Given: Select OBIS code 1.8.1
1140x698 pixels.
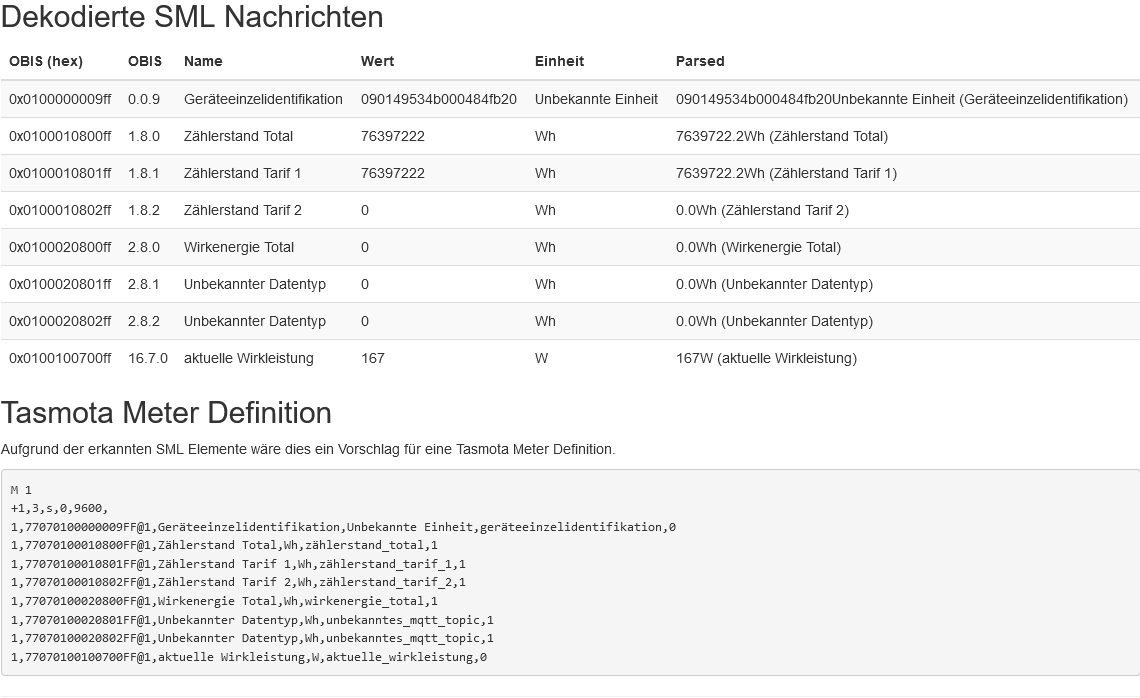Looking at the screenshot, I should [144, 173].
